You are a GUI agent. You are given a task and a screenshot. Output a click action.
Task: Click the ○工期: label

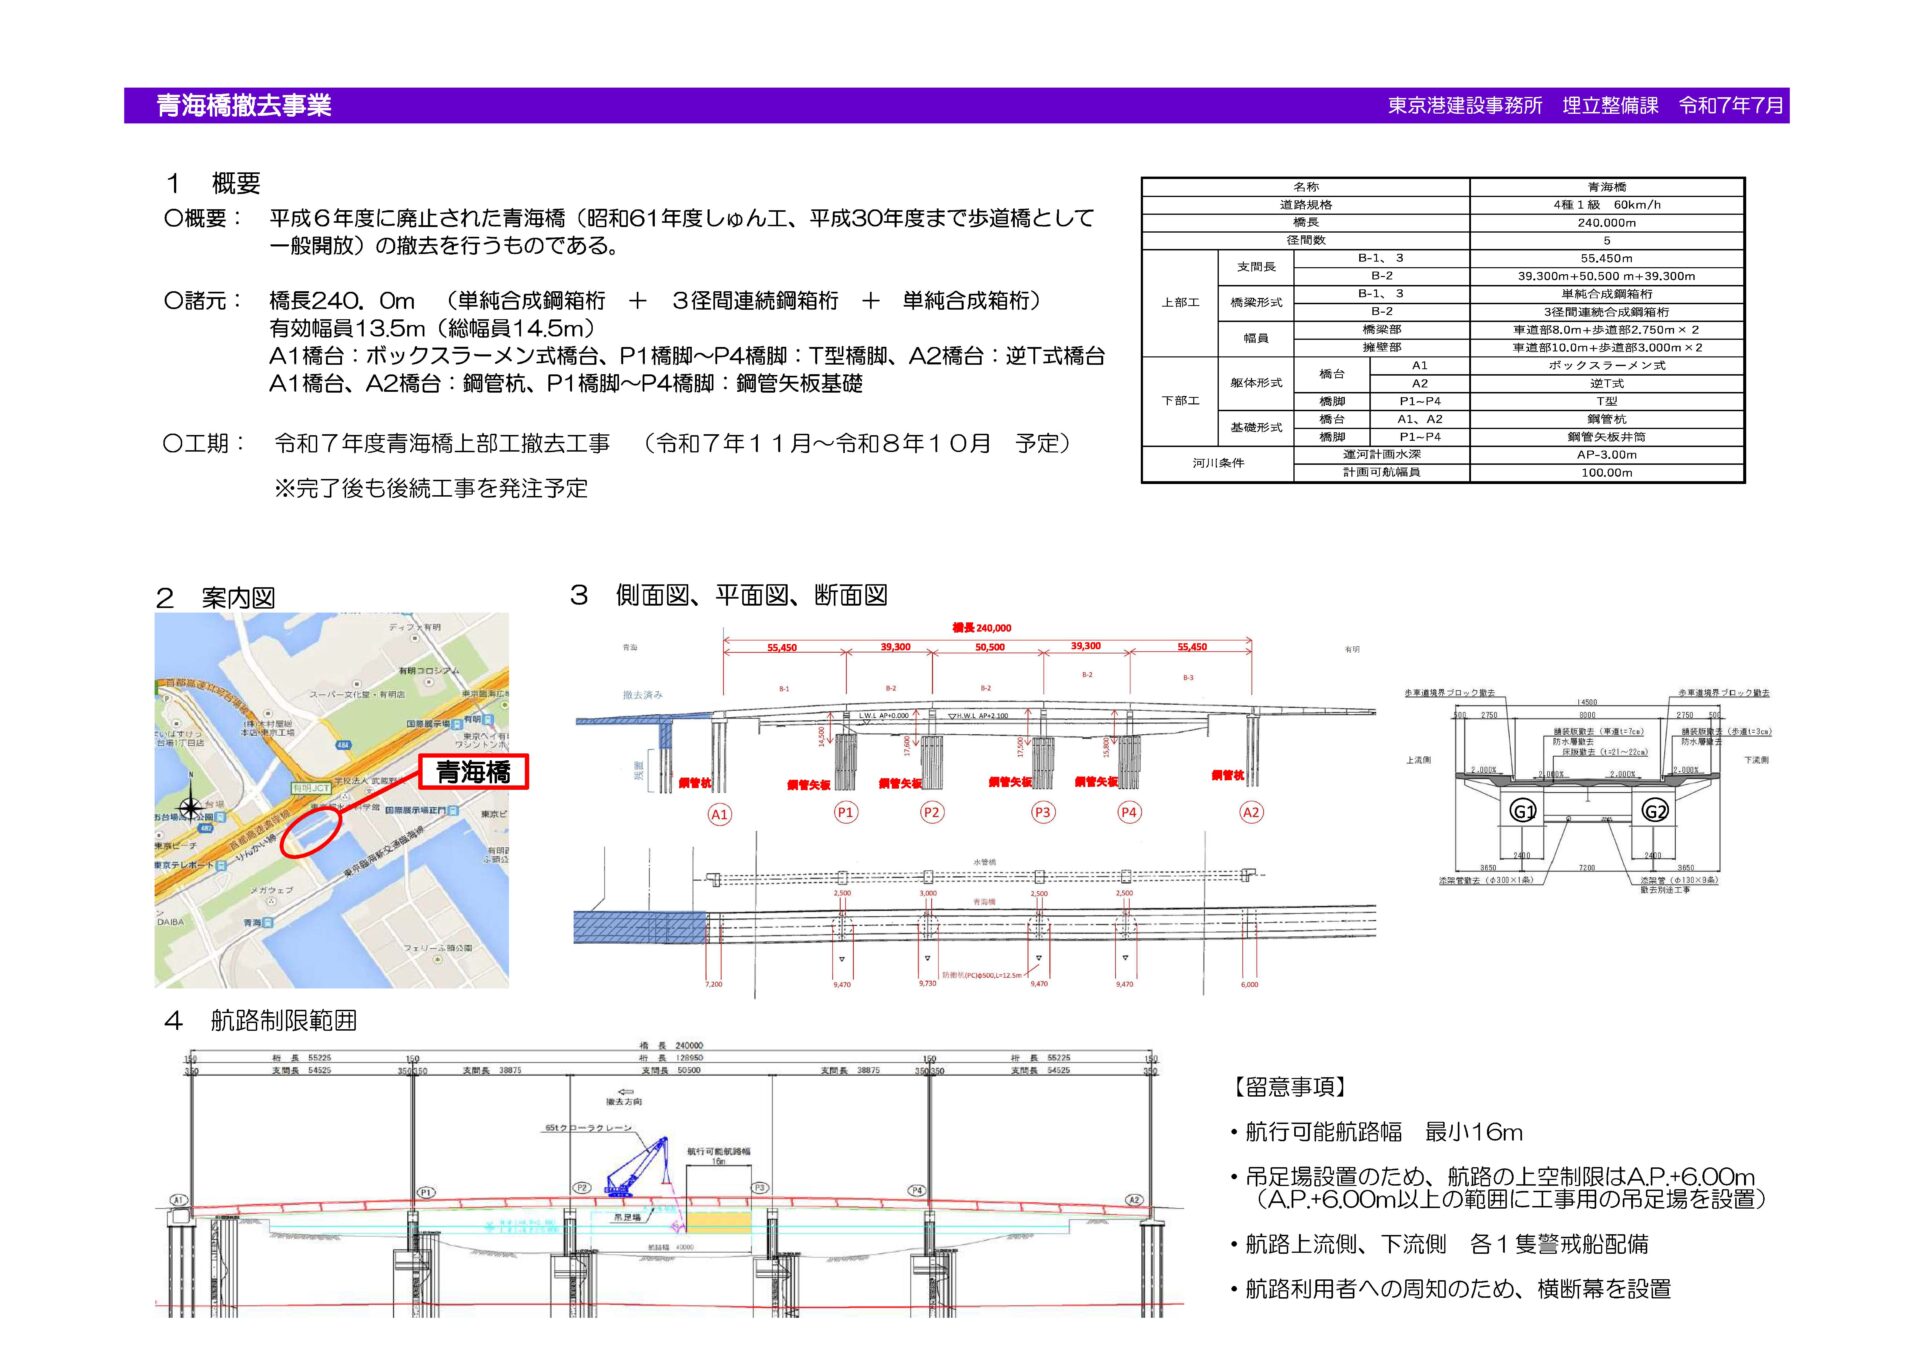pyautogui.click(x=203, y=443)
